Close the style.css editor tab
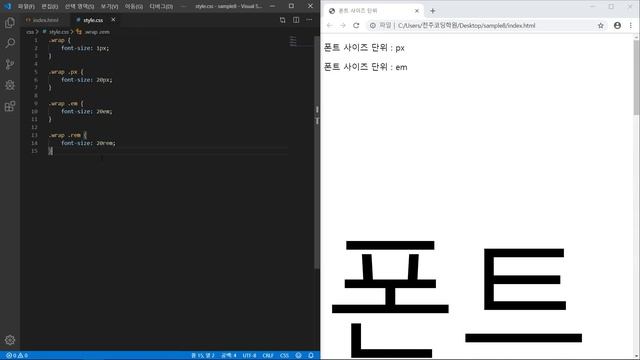This screenshot has height=360, width=640. click(113, 20)
